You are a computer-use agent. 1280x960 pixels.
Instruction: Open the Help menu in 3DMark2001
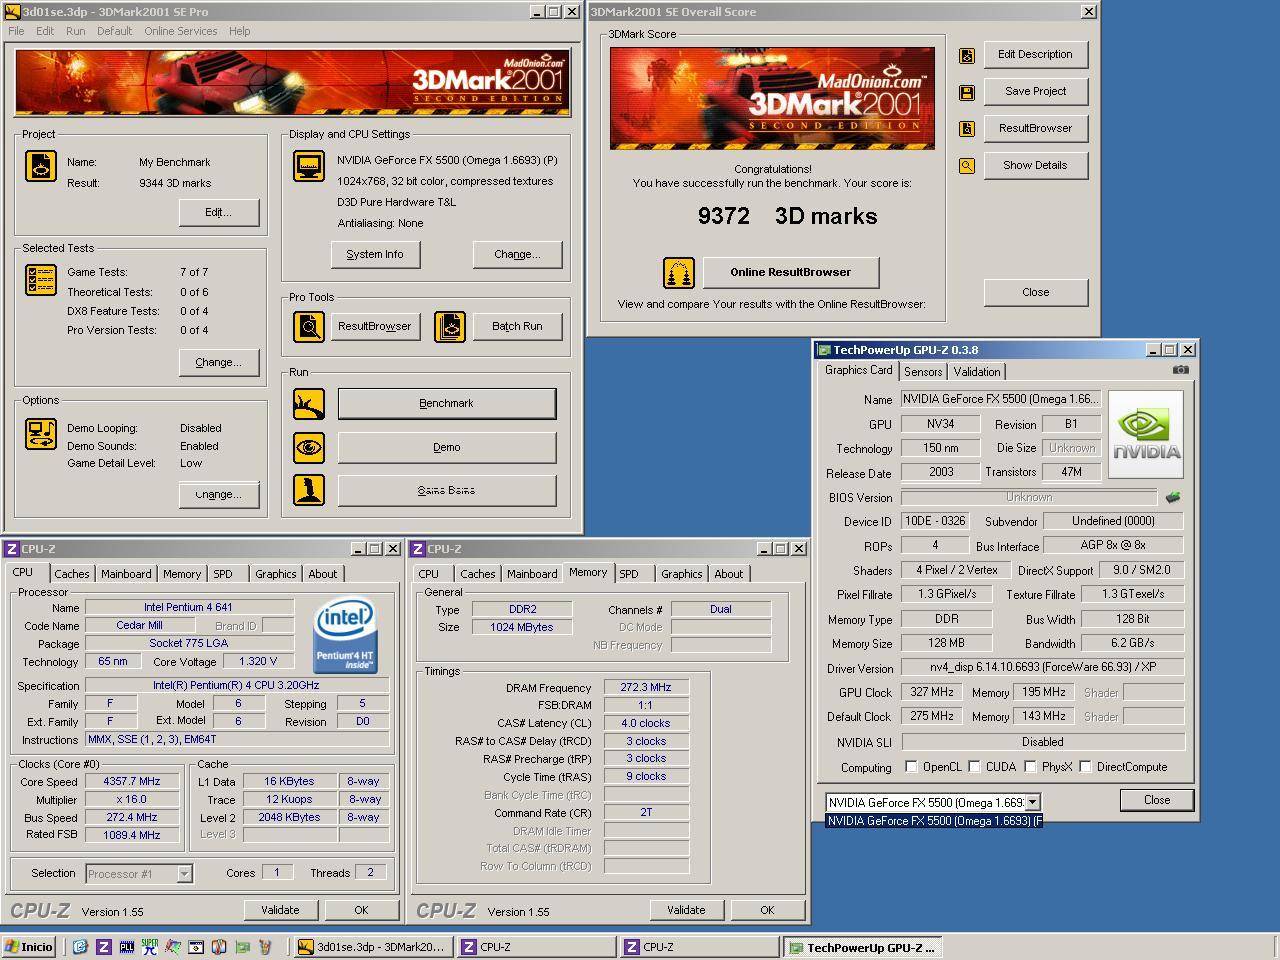tap(240, 31)
